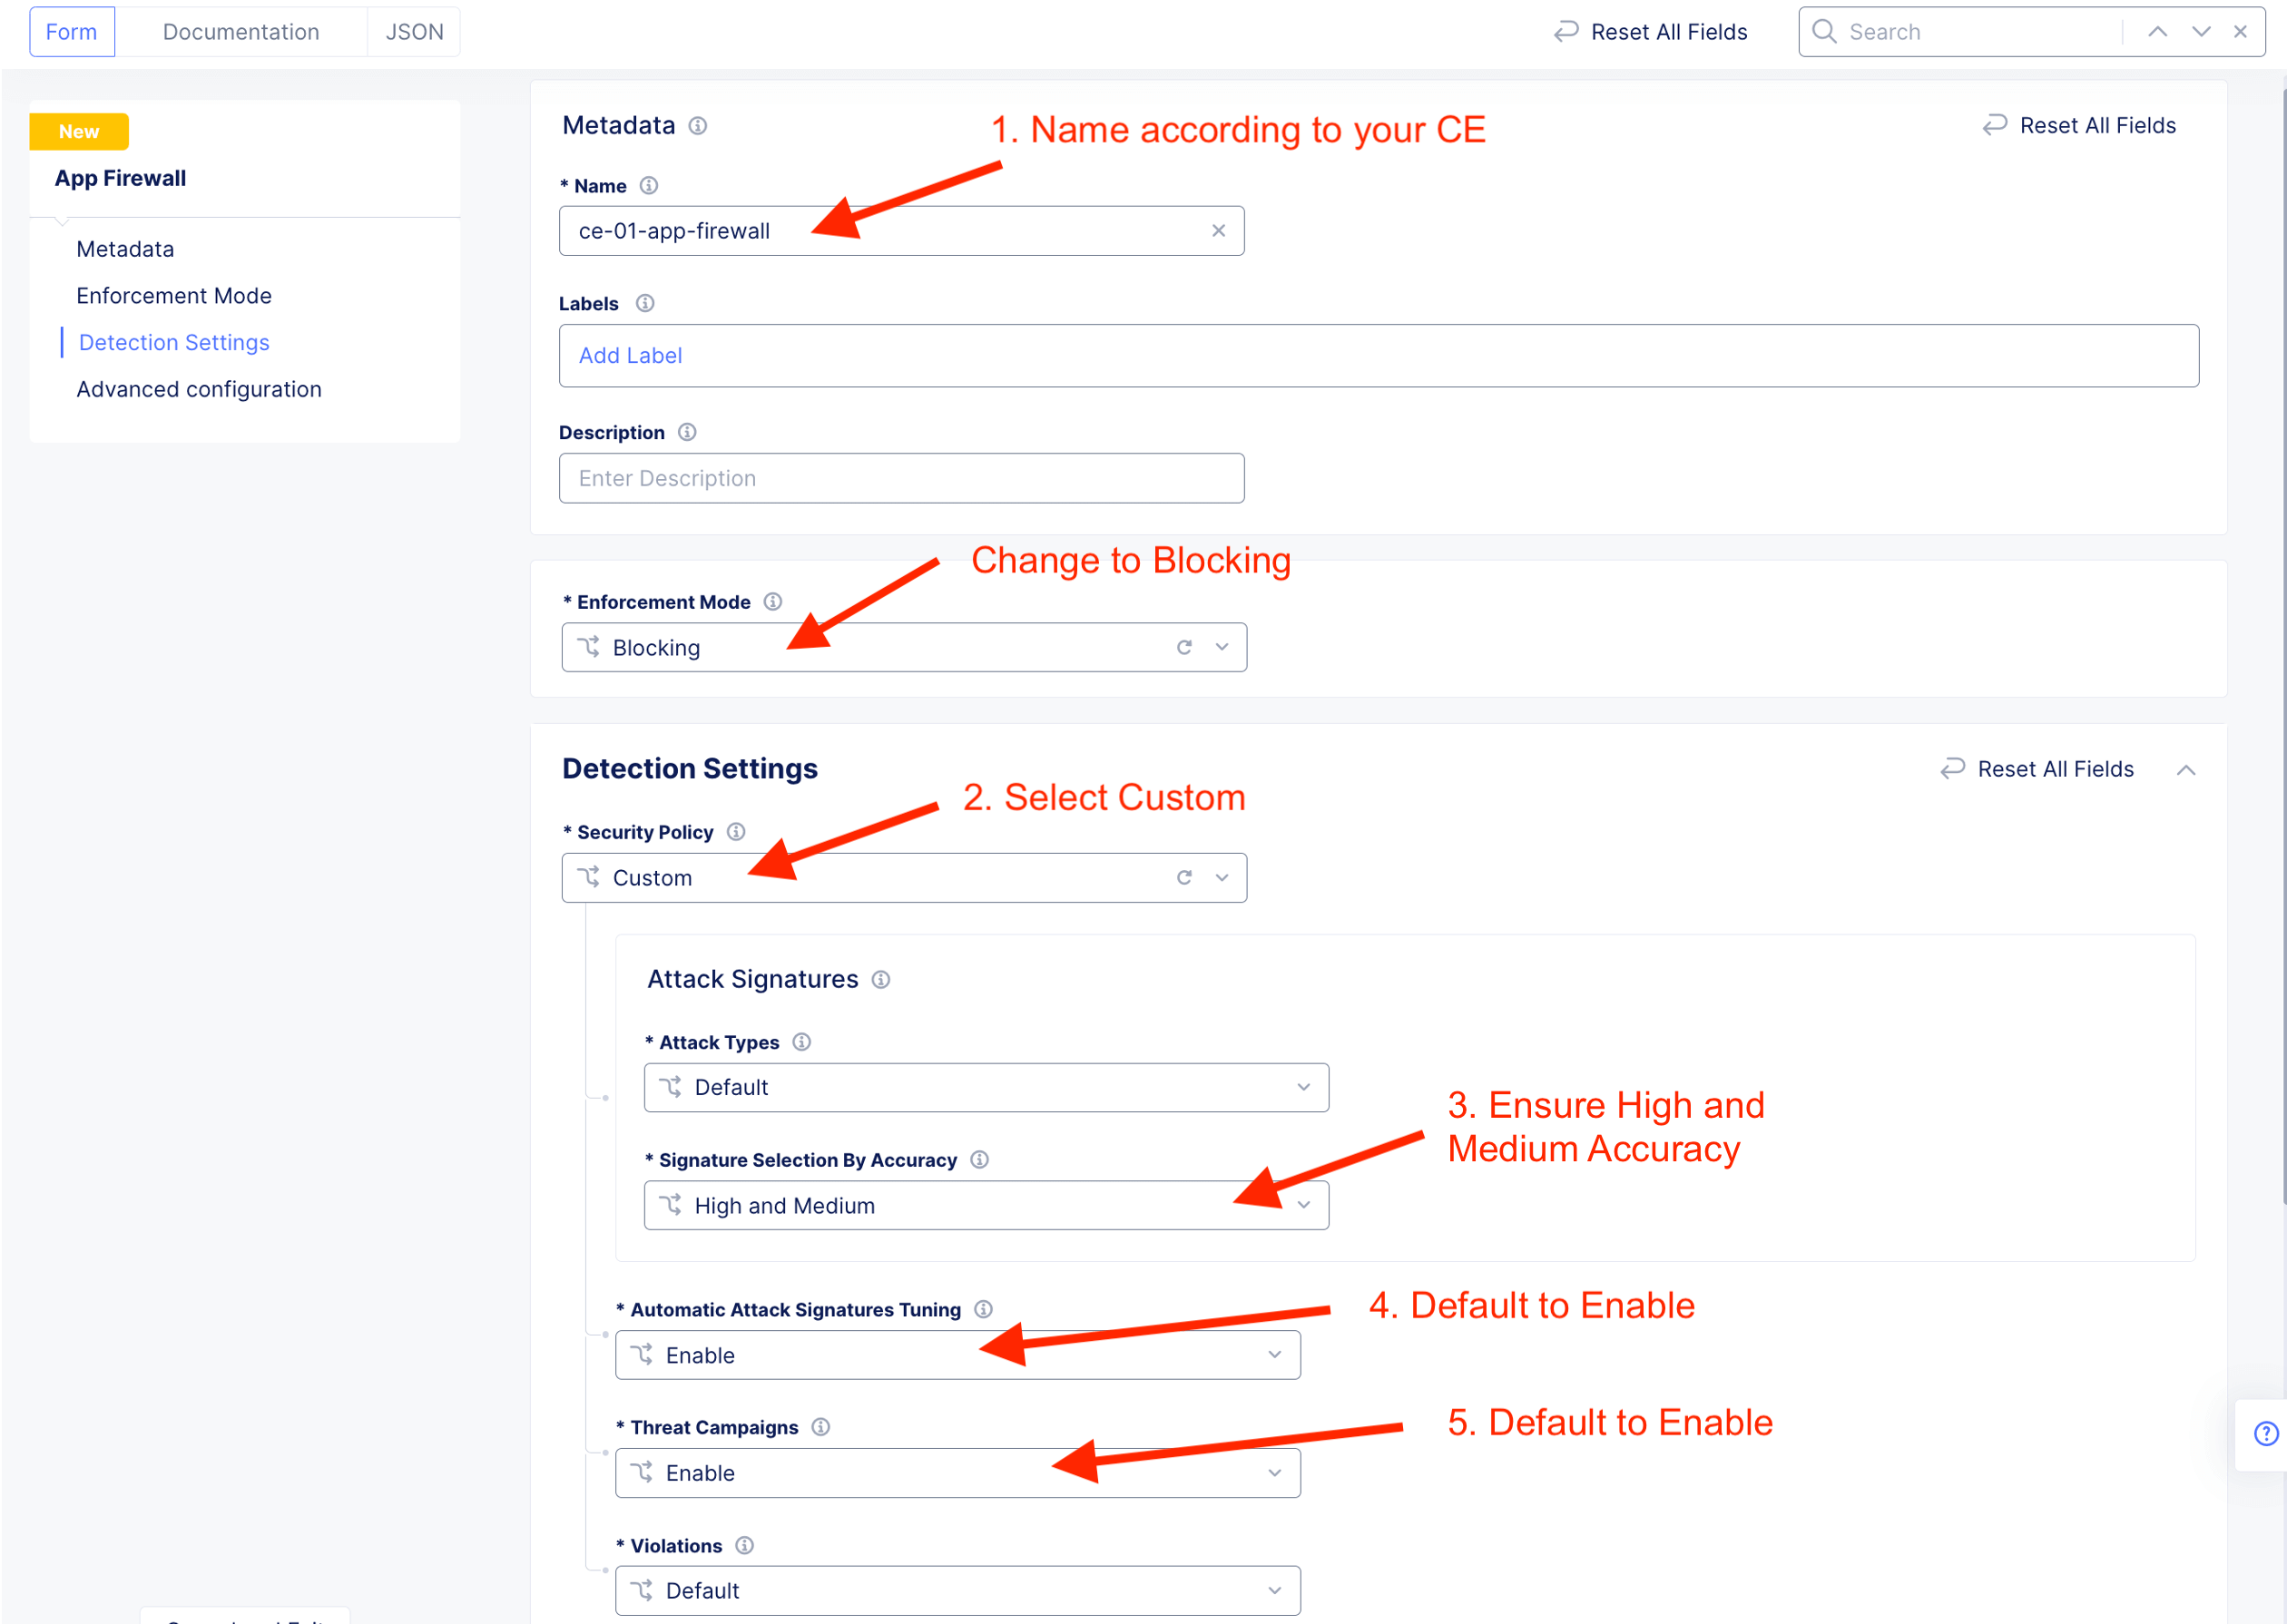Open the Attack Types dropdown
This screenshot has width=2287, height=1624.
[x=1303, y=1087]
